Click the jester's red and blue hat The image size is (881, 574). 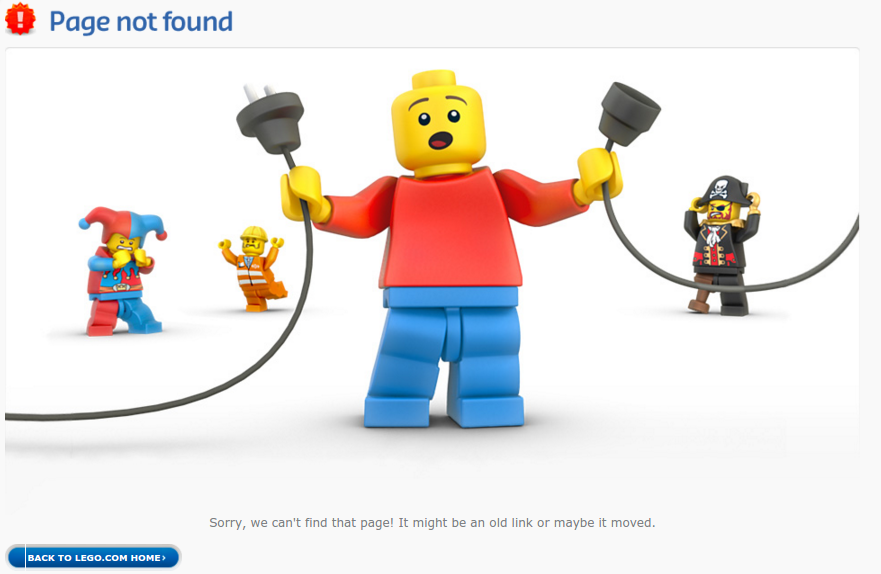(x=122, y=224)
